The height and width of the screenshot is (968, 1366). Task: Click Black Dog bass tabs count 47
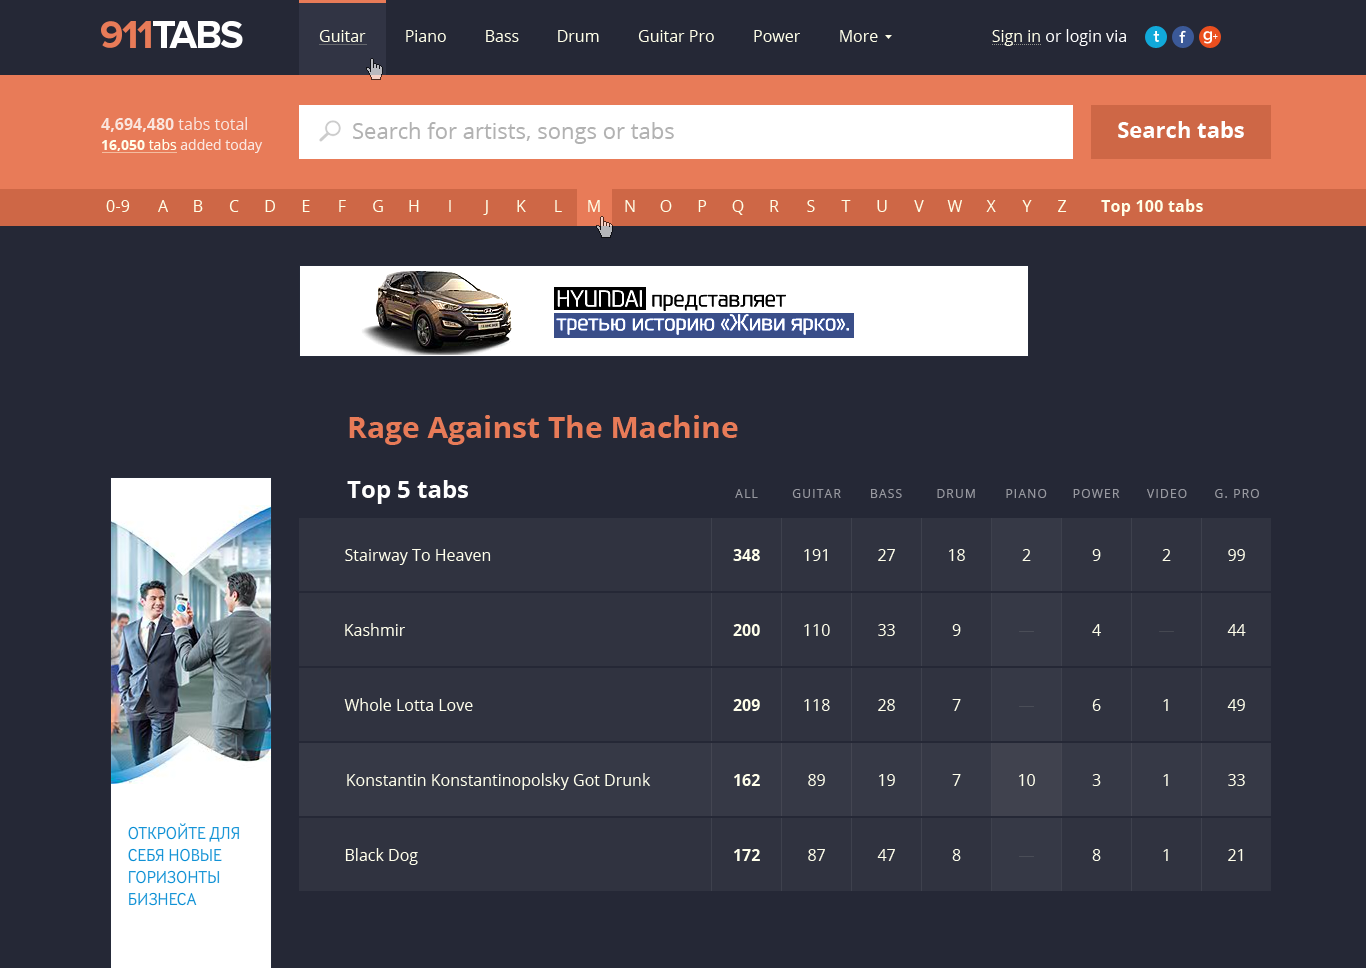[886, 855]
